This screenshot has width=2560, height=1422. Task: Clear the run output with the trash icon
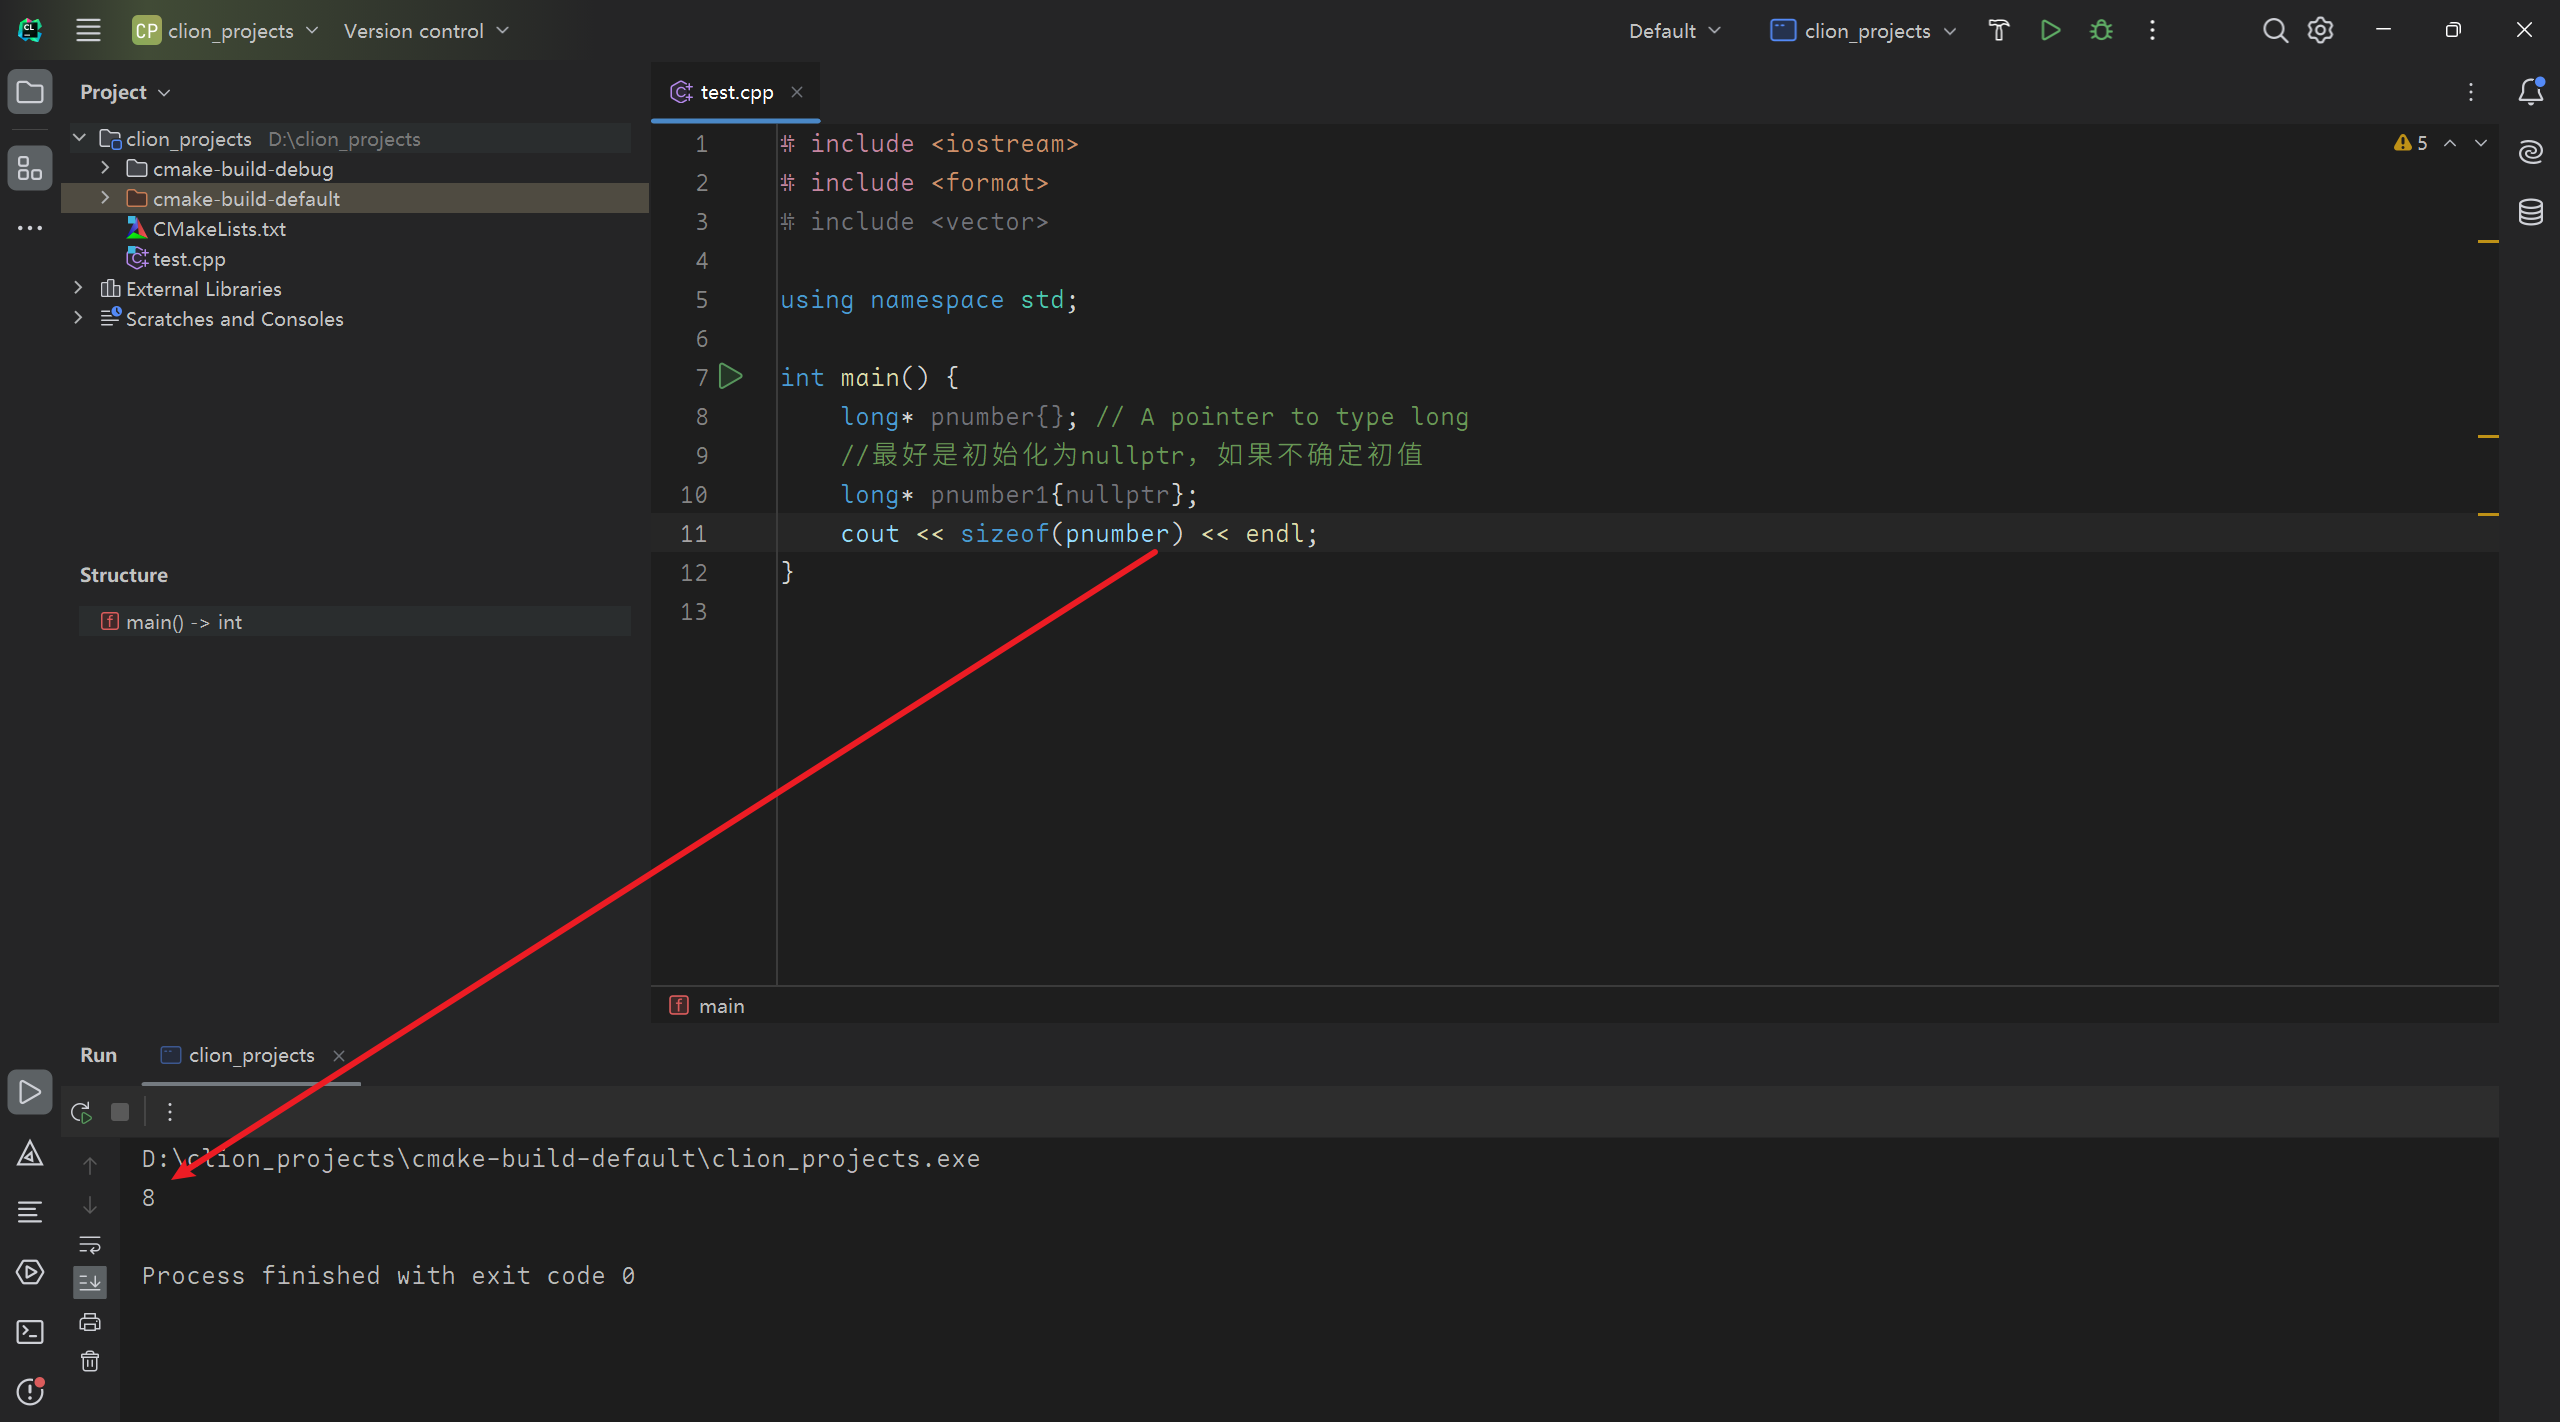click(89, 1360)
